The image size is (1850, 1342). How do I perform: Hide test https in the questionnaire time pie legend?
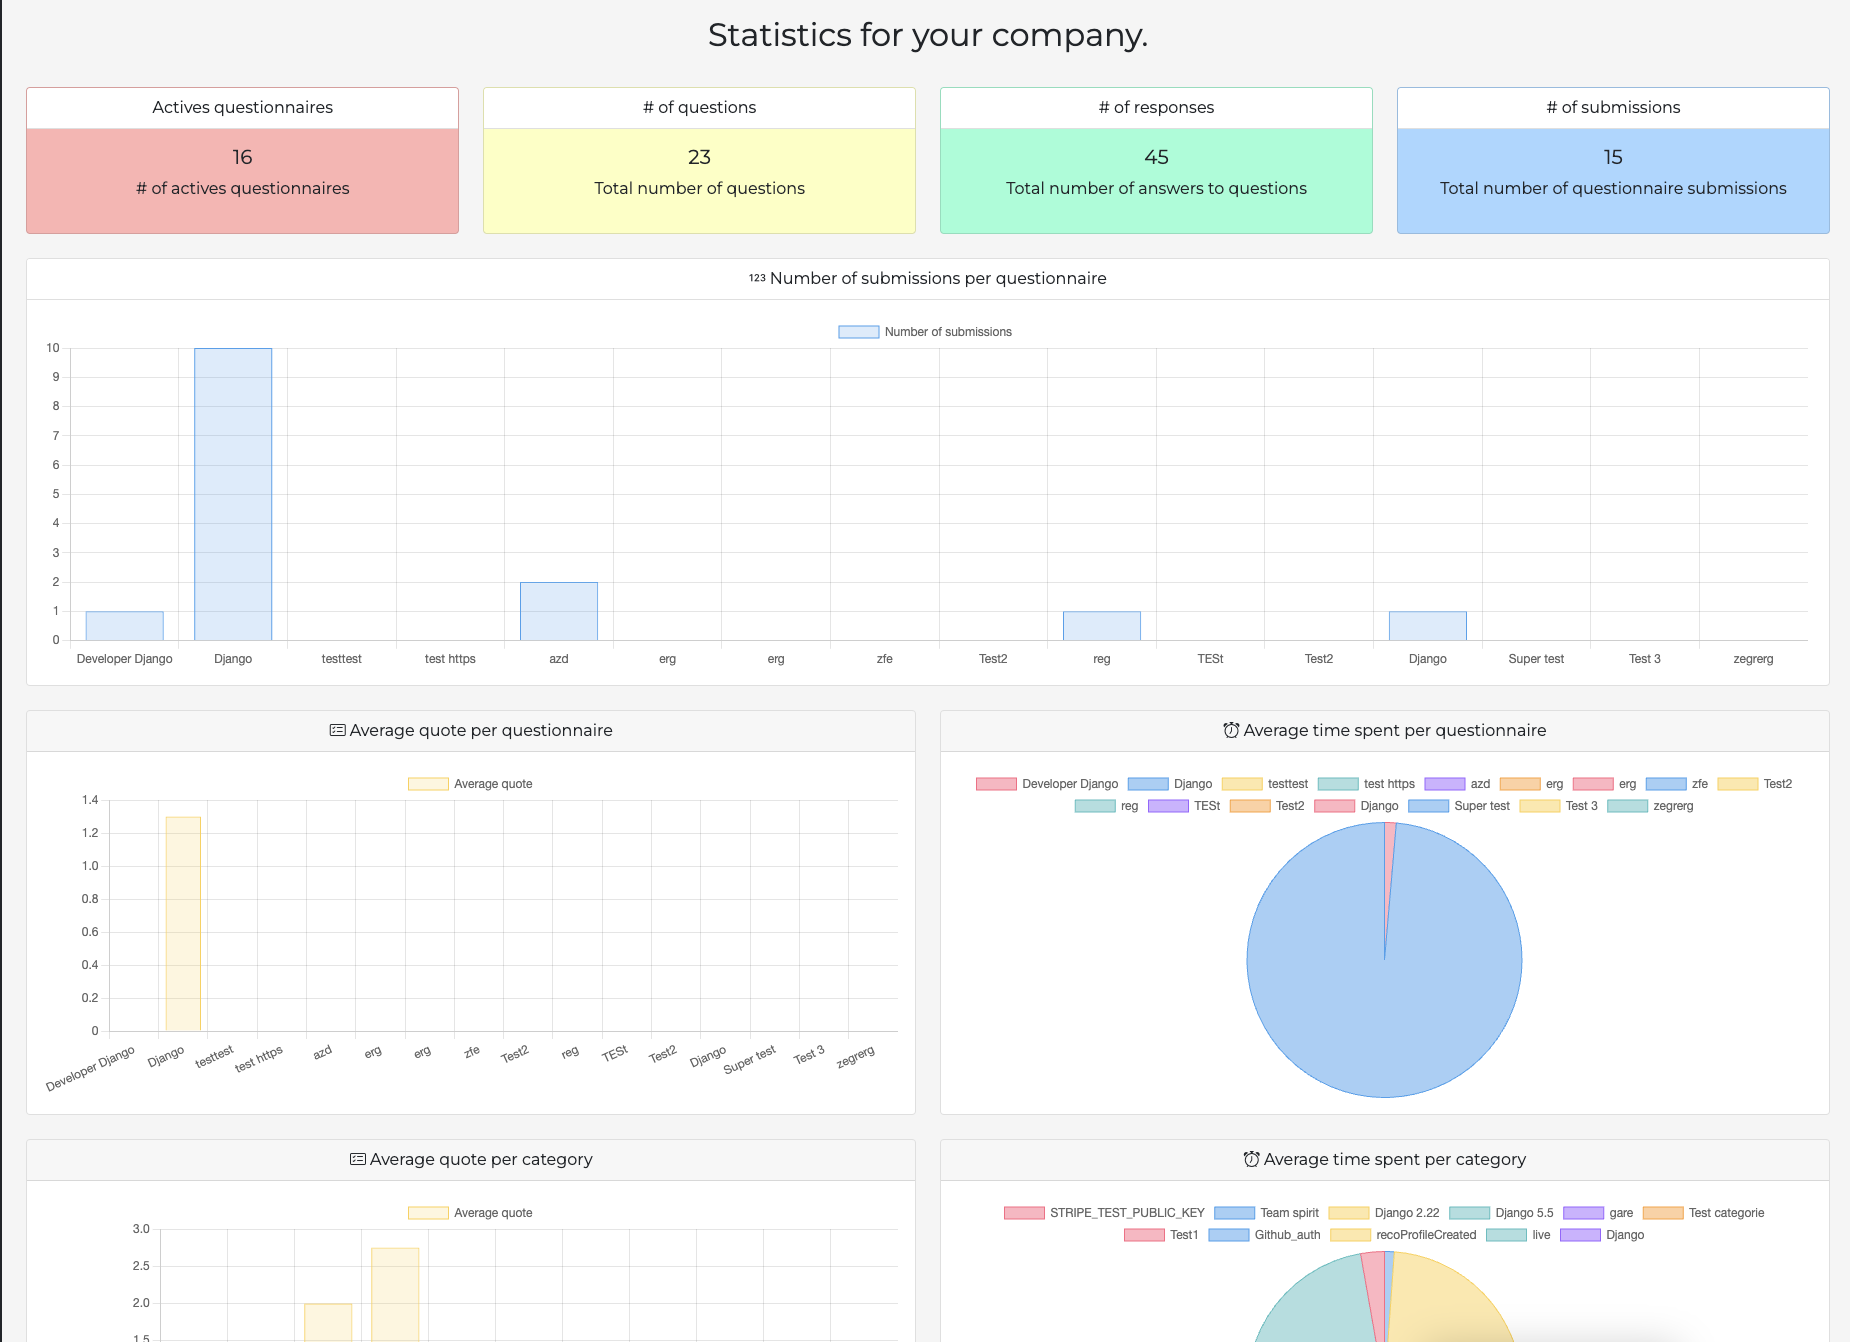1366,784
